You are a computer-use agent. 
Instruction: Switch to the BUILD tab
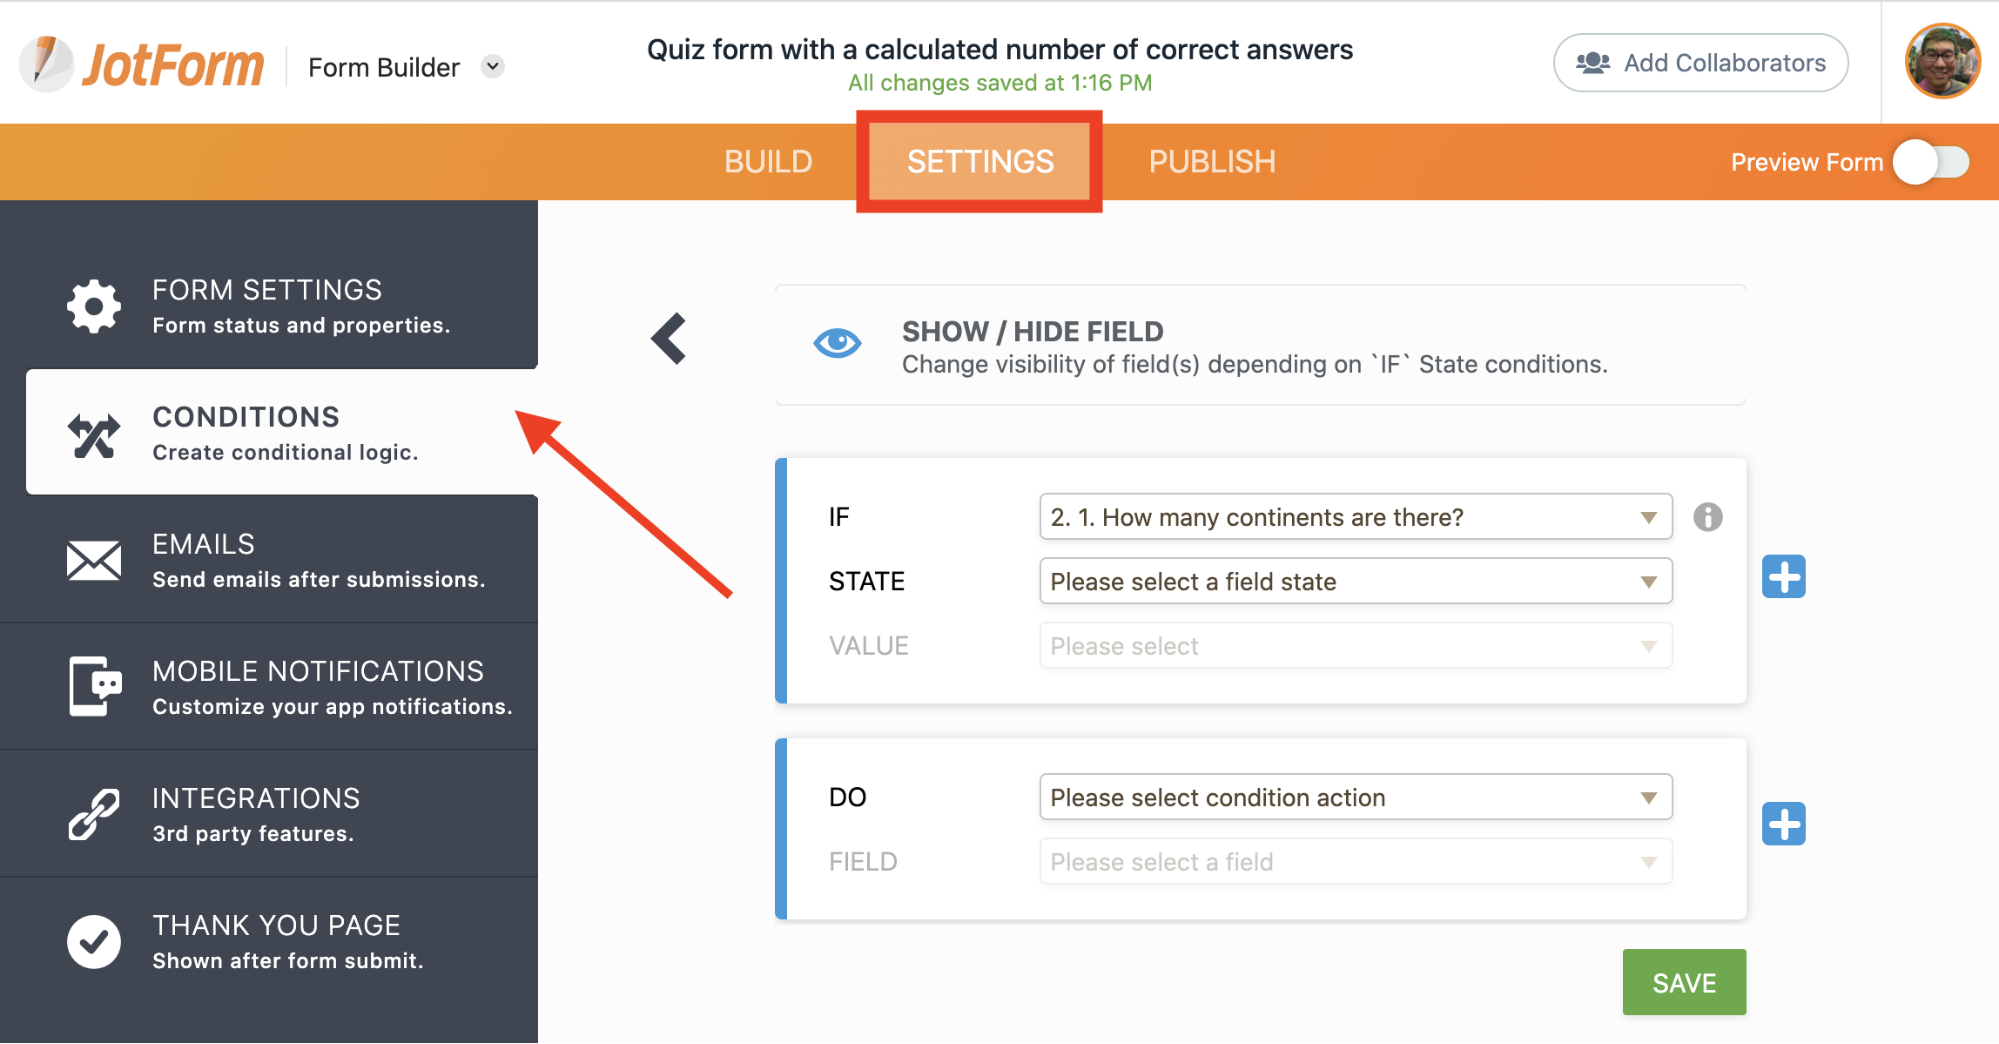click(x=768, y=162)
